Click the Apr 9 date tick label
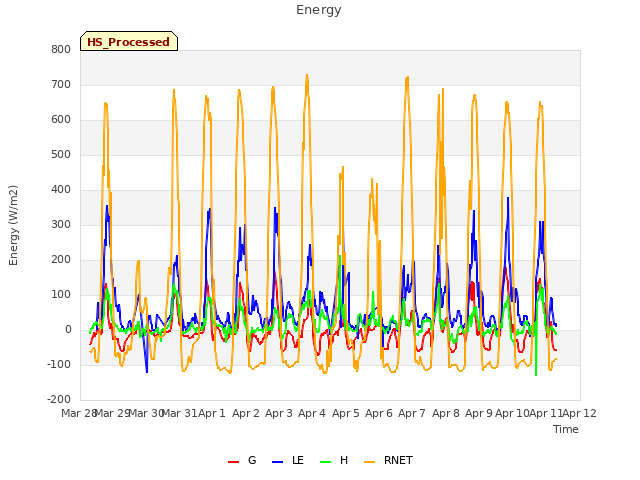640x480 pixels. coord(479,413)
